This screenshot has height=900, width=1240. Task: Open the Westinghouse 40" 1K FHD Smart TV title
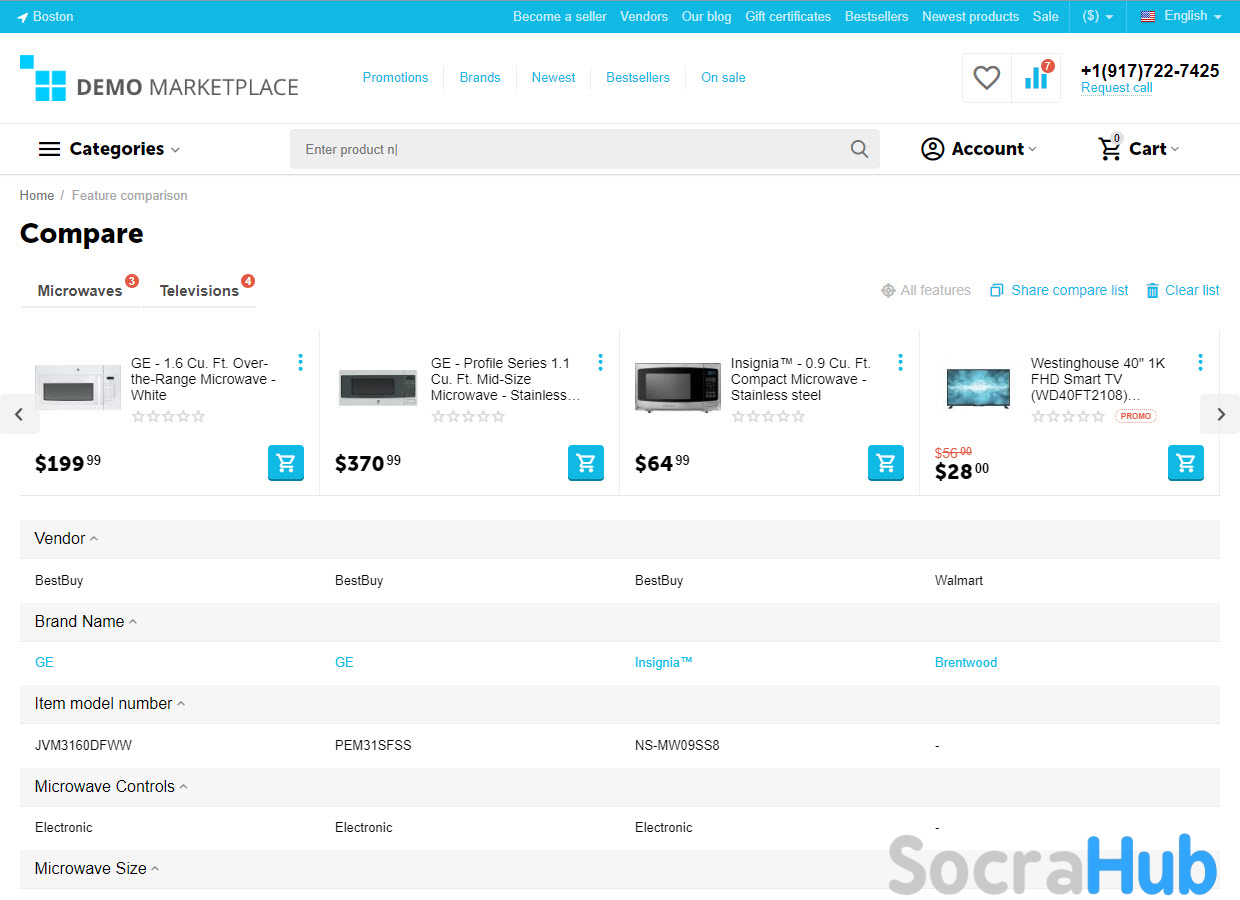1098,379
